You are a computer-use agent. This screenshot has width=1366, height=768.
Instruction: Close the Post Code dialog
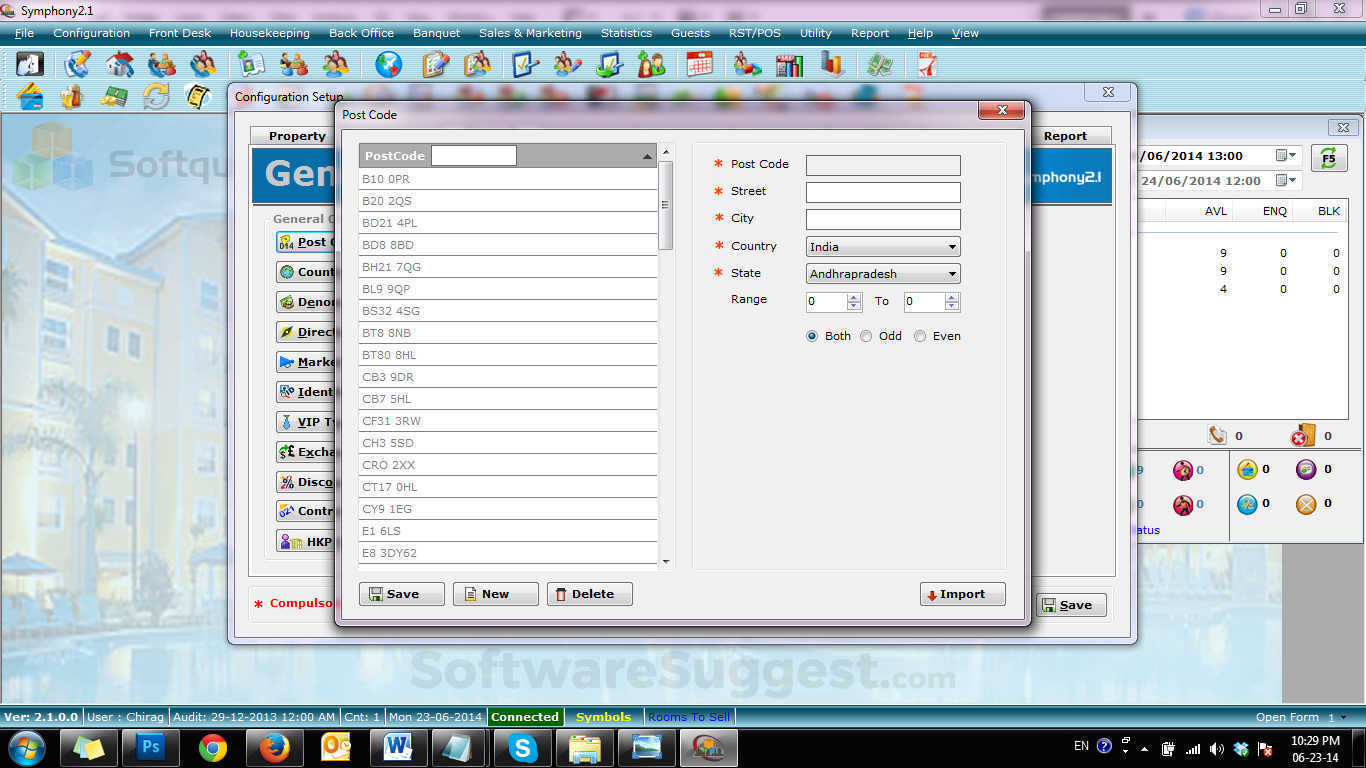[x=1000, y=111]
